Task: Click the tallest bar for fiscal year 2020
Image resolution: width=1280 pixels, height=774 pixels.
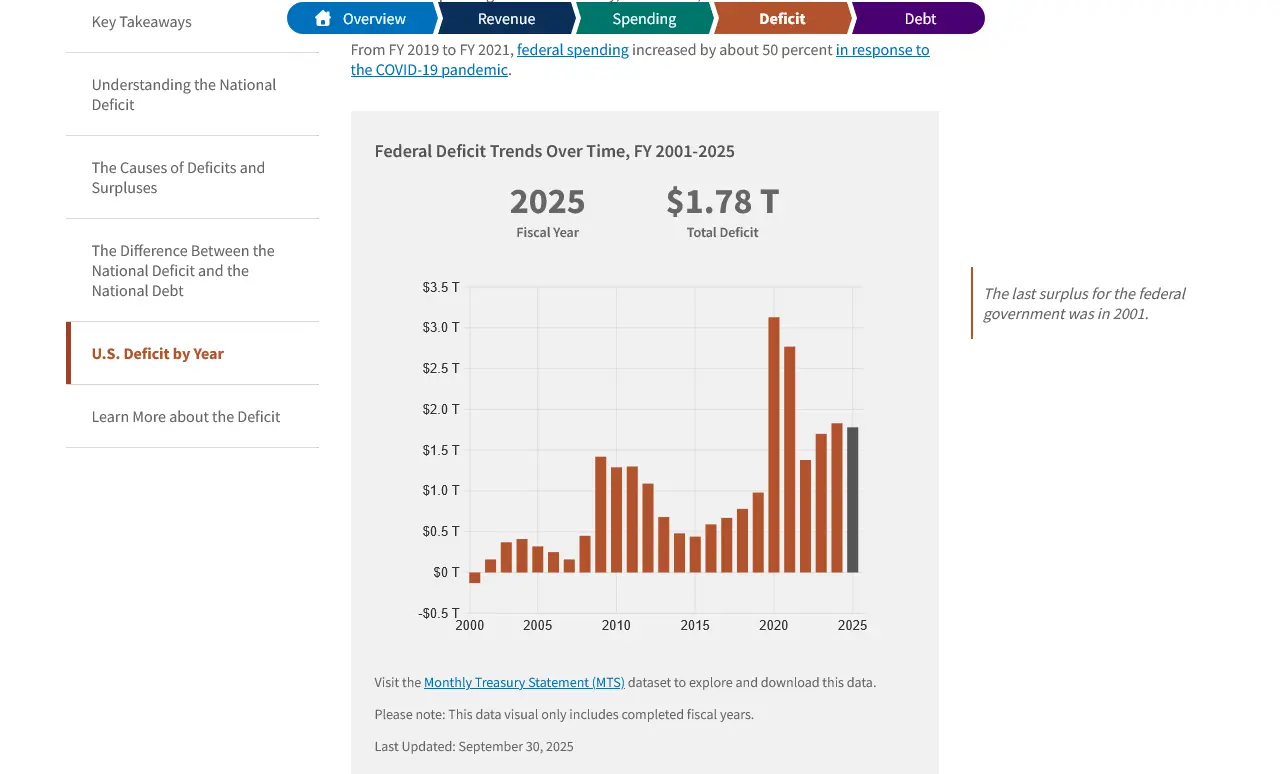Action: tap(774, 445)
